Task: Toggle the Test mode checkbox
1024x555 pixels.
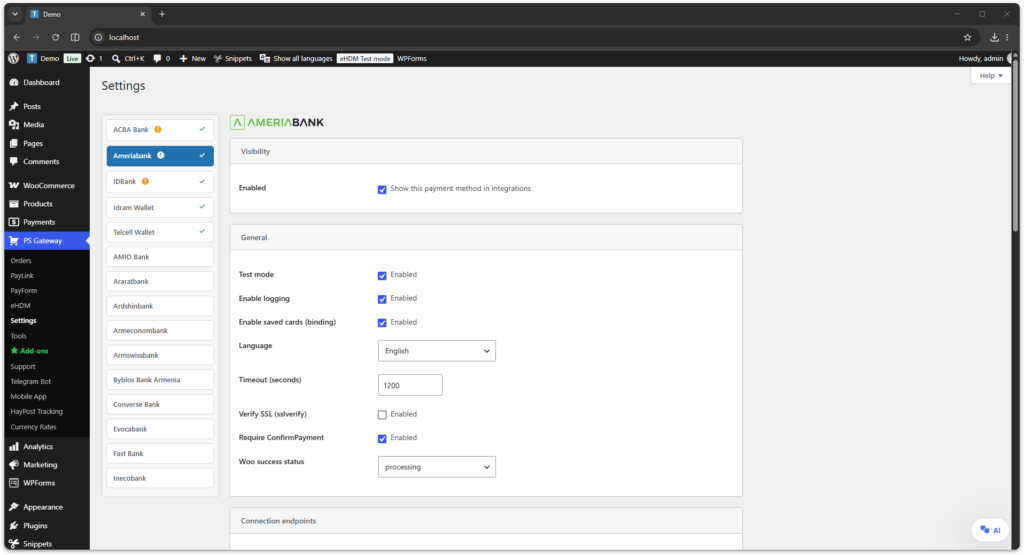Action: (x=382, y=276)
